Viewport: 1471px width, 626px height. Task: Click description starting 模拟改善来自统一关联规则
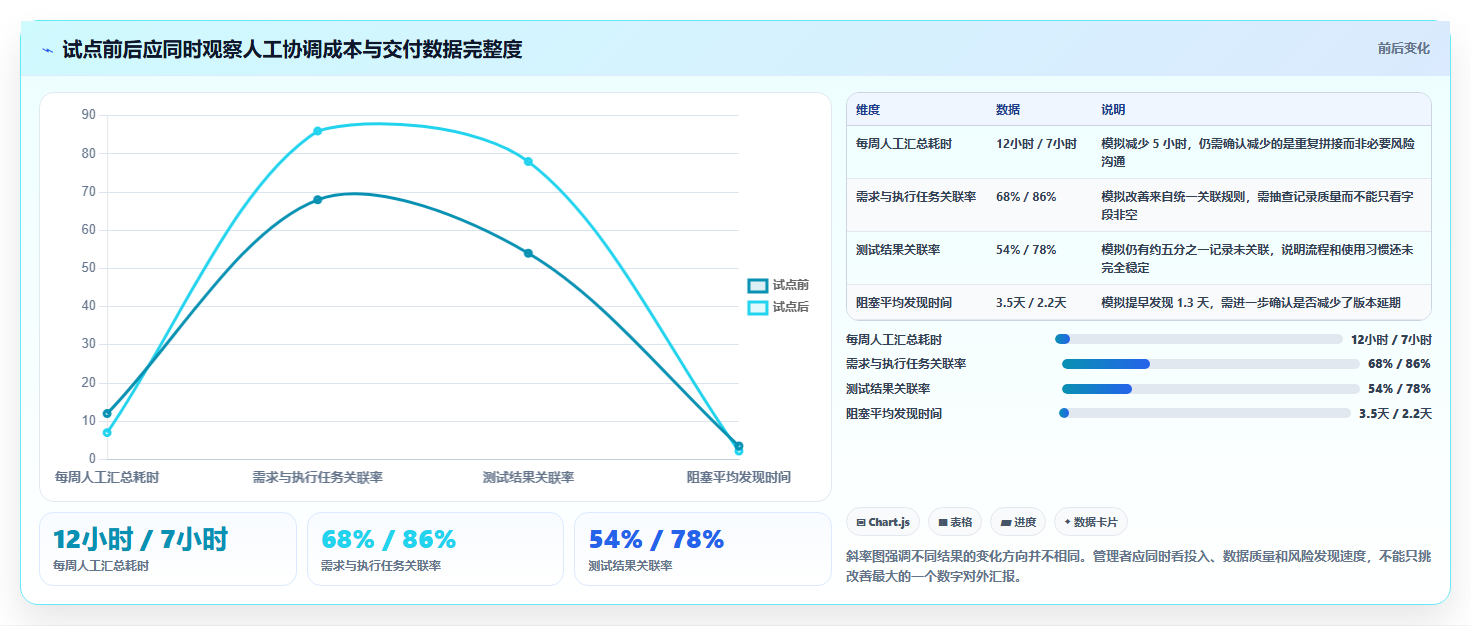point(1258,206)
